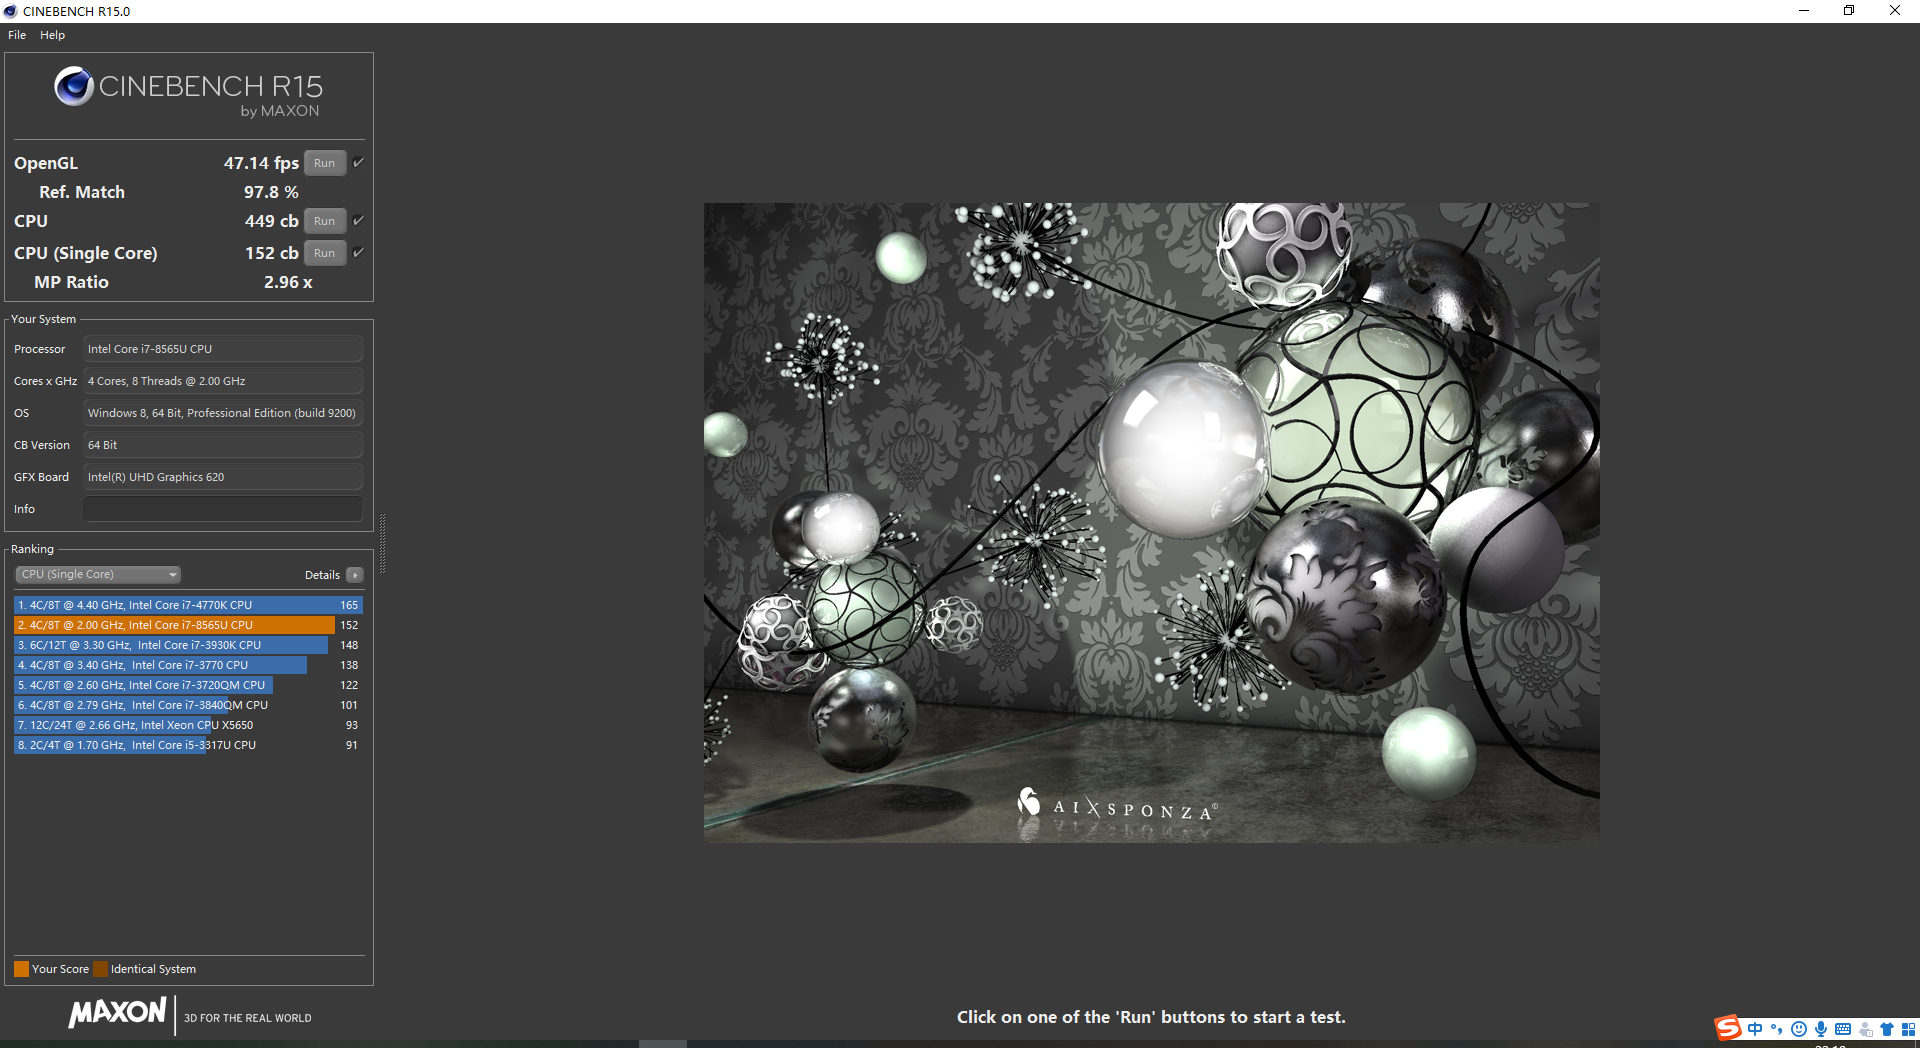Click the Processor field showing i7-8565U
1920x1048 pixels.
coord(222,349)
